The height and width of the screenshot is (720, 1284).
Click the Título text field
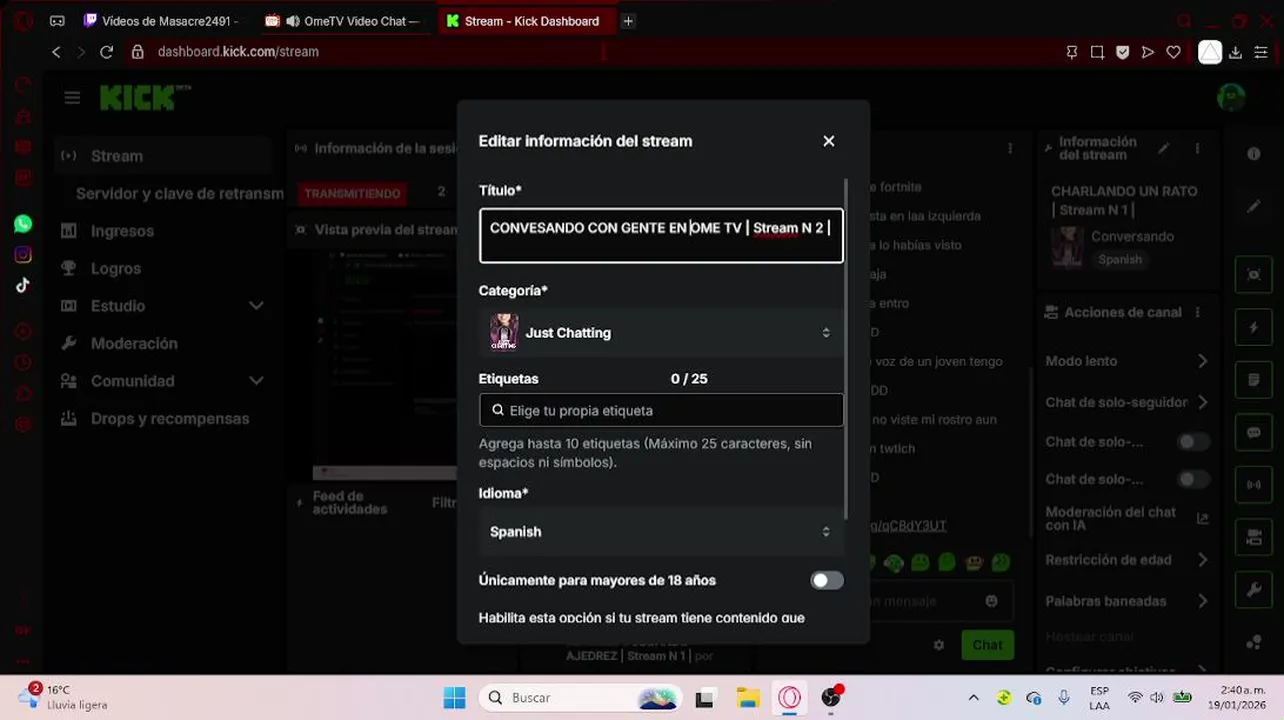tap(661, 236)
